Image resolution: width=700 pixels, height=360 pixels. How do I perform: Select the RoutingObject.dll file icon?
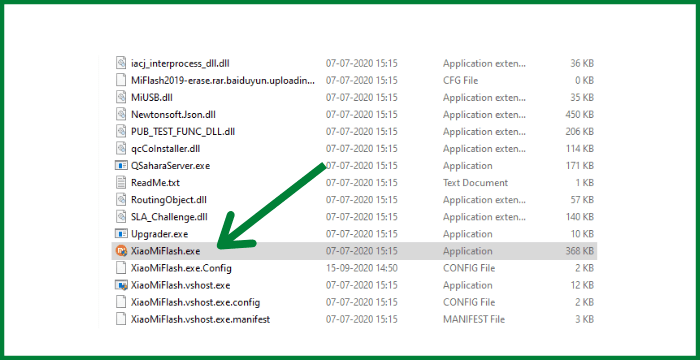pyautogui.click(x=121, y=200)
